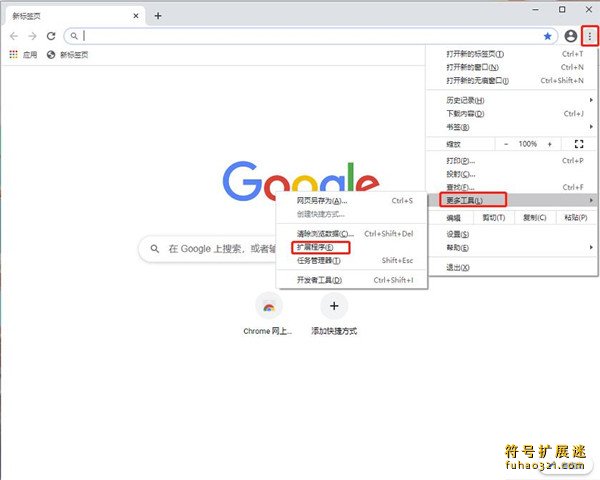Expand the 更多工具 submenu

click(512, 200)
